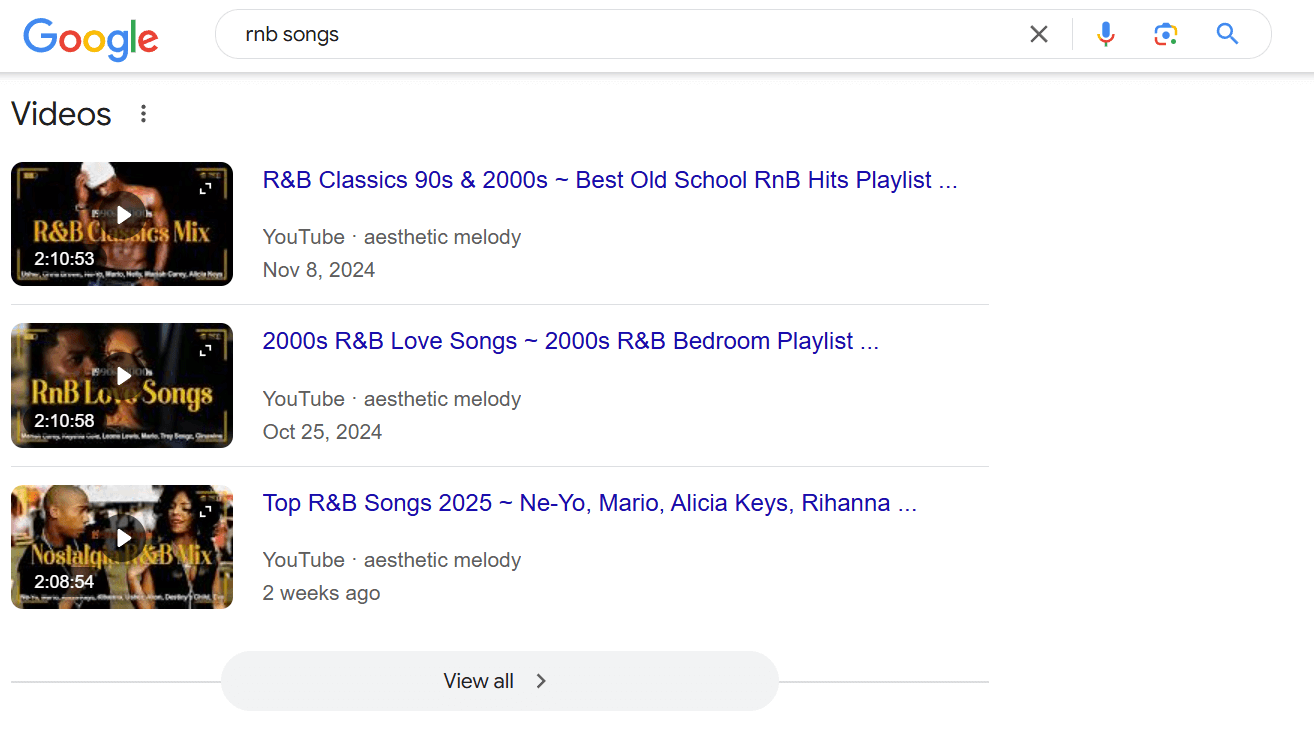Click the chevron arrow next to View all

541,681
